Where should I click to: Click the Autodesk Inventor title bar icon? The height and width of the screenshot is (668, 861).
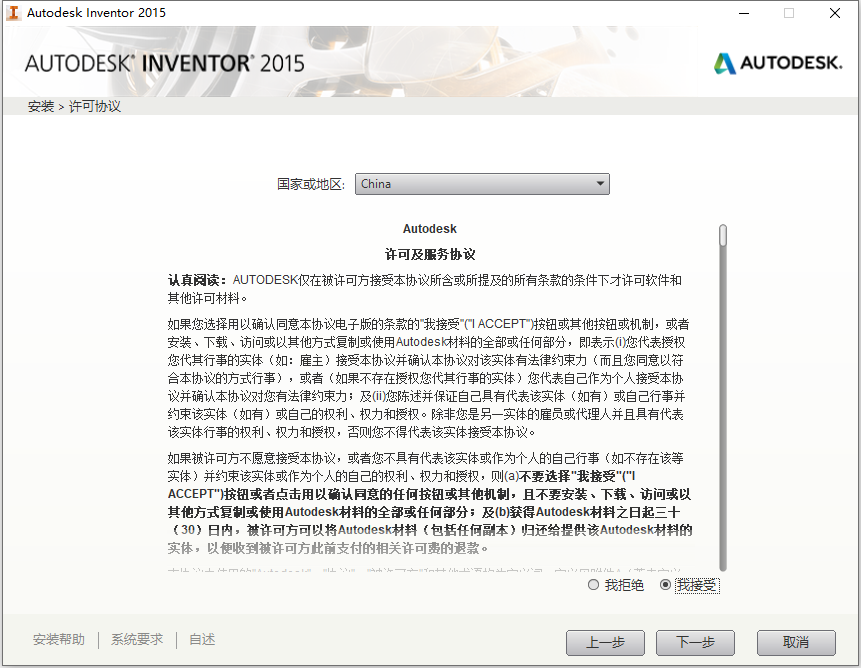point(14,13)
